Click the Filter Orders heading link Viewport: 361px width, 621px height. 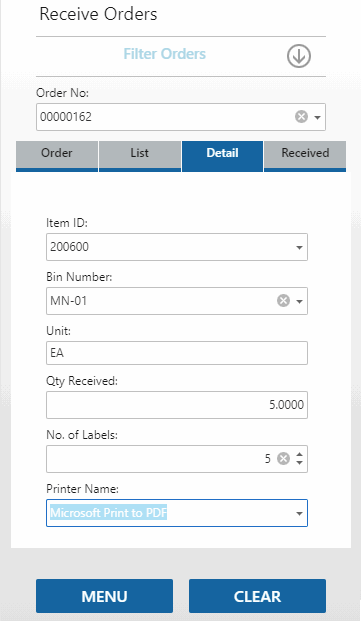pos(165,54)
